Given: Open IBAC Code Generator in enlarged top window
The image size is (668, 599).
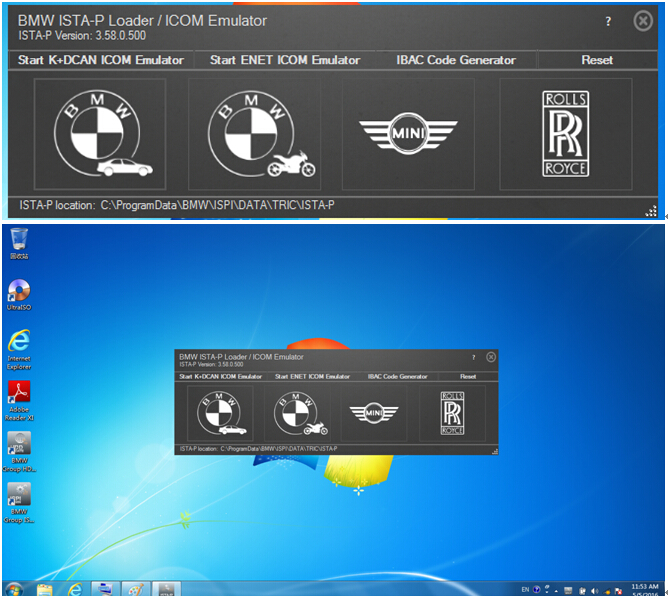Looking at the screenshot, I should click(x=456, y=60).
